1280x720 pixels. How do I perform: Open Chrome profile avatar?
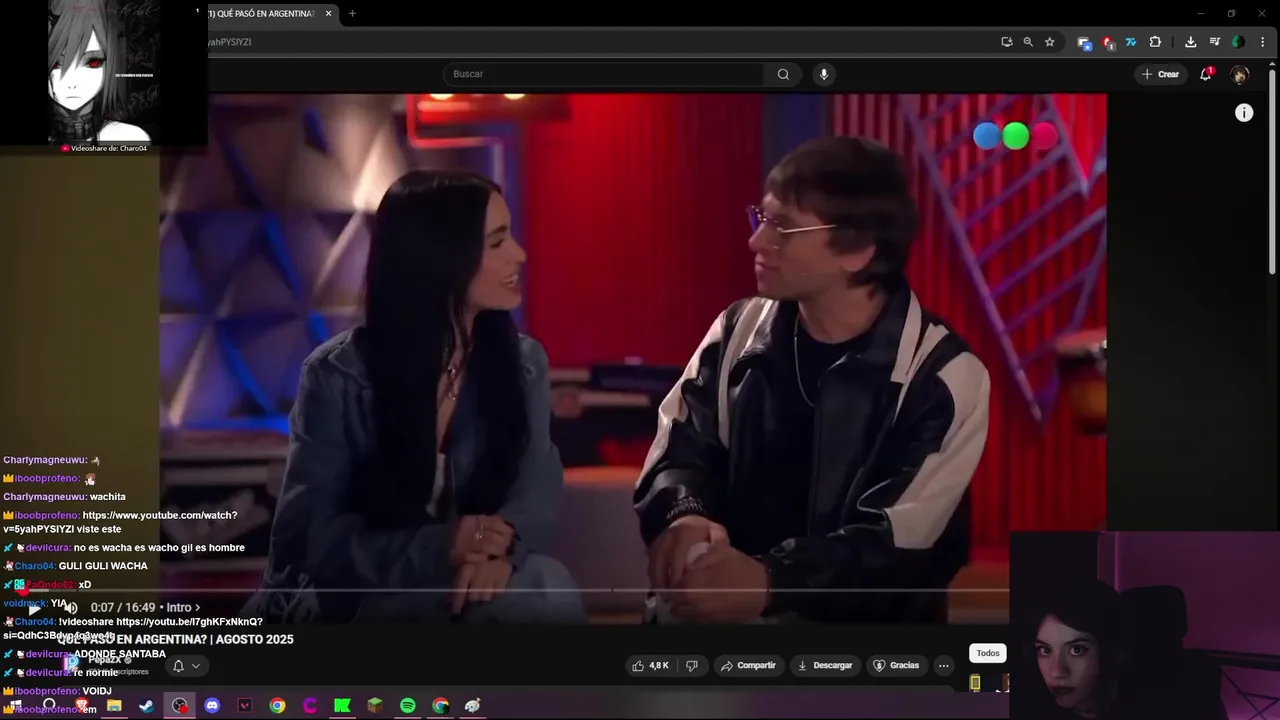pos(1238,42)
